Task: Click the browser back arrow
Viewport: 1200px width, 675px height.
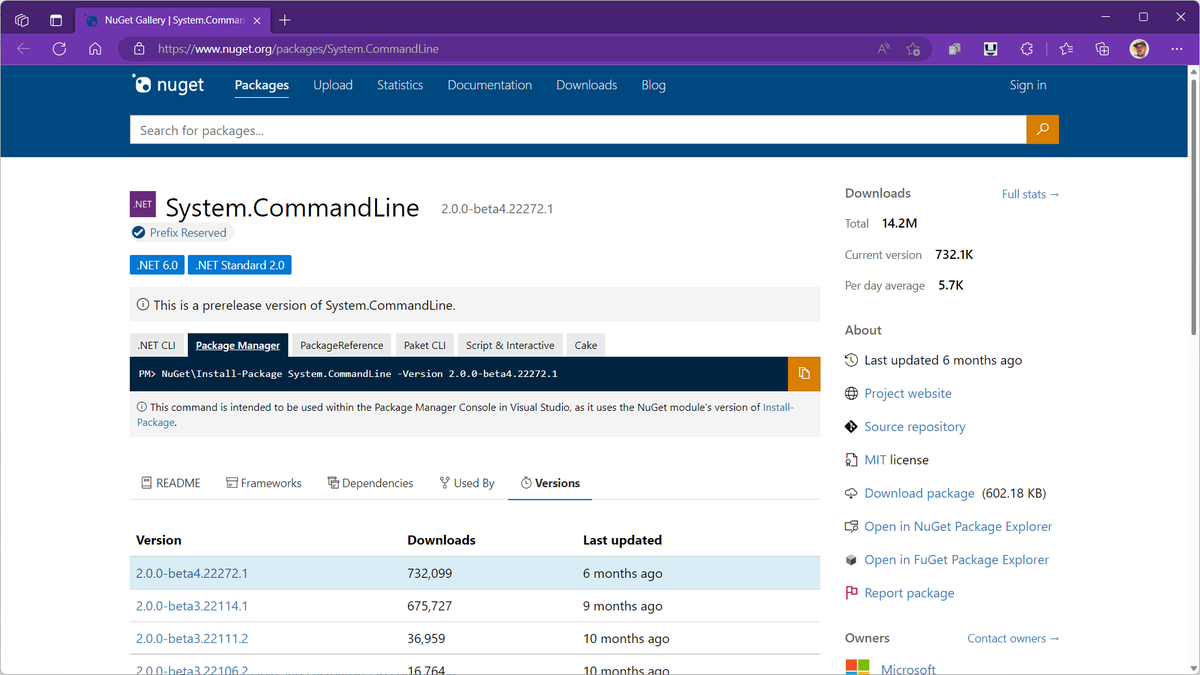Action: pyautogui.click(x=24, y=48)
